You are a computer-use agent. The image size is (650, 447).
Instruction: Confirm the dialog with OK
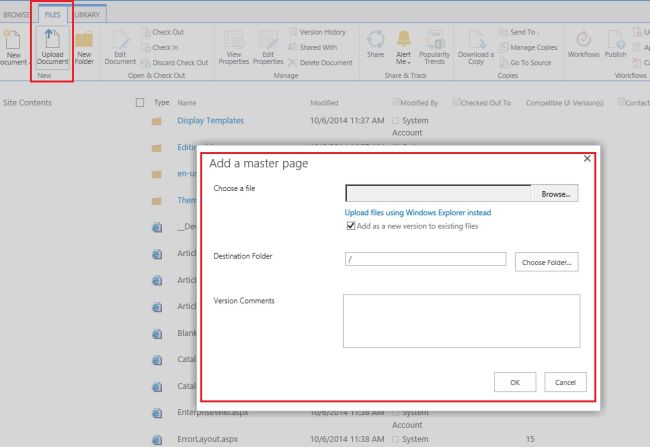(515, 382)
